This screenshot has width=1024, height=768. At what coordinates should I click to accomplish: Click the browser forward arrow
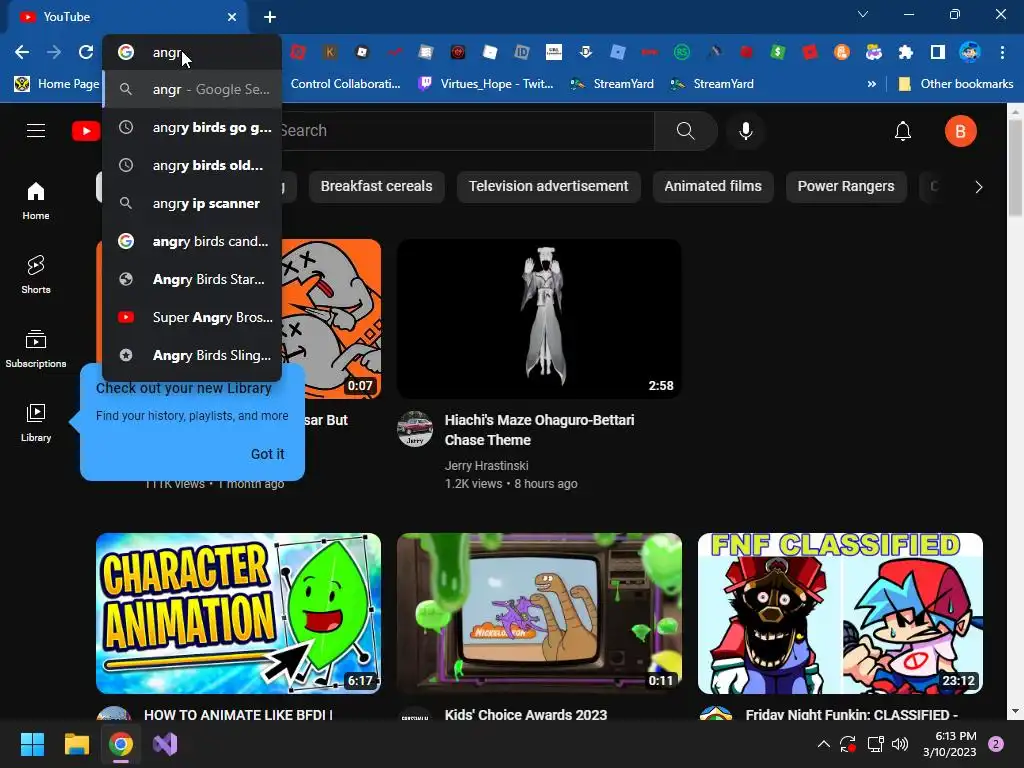[54, 52]
